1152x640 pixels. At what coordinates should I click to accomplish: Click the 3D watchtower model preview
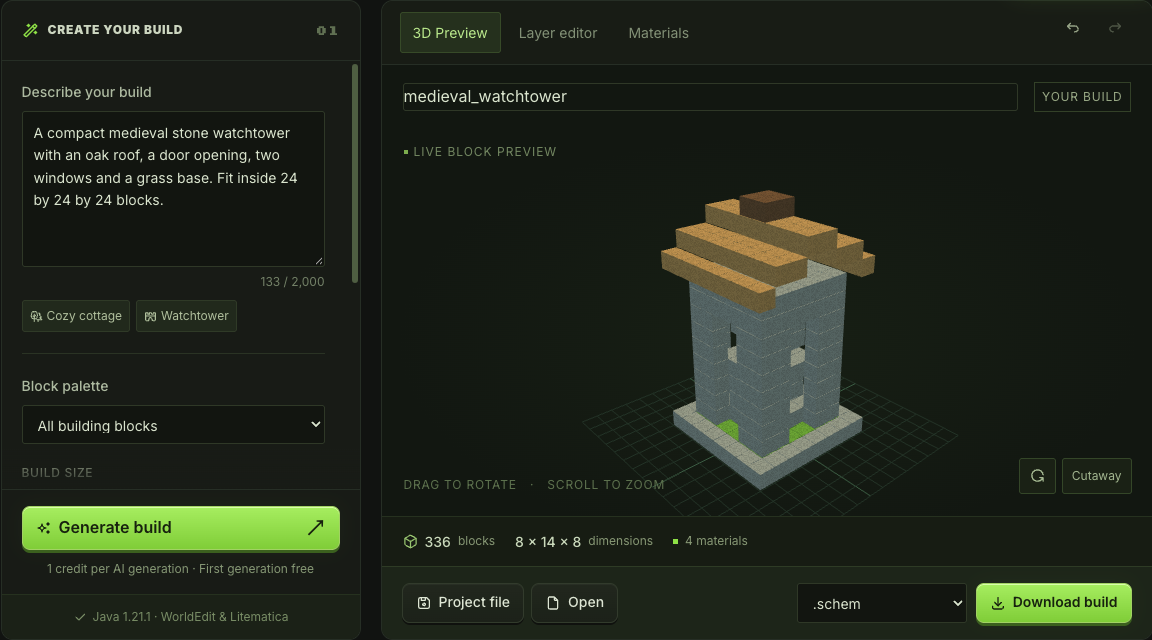tap(768, 338)
